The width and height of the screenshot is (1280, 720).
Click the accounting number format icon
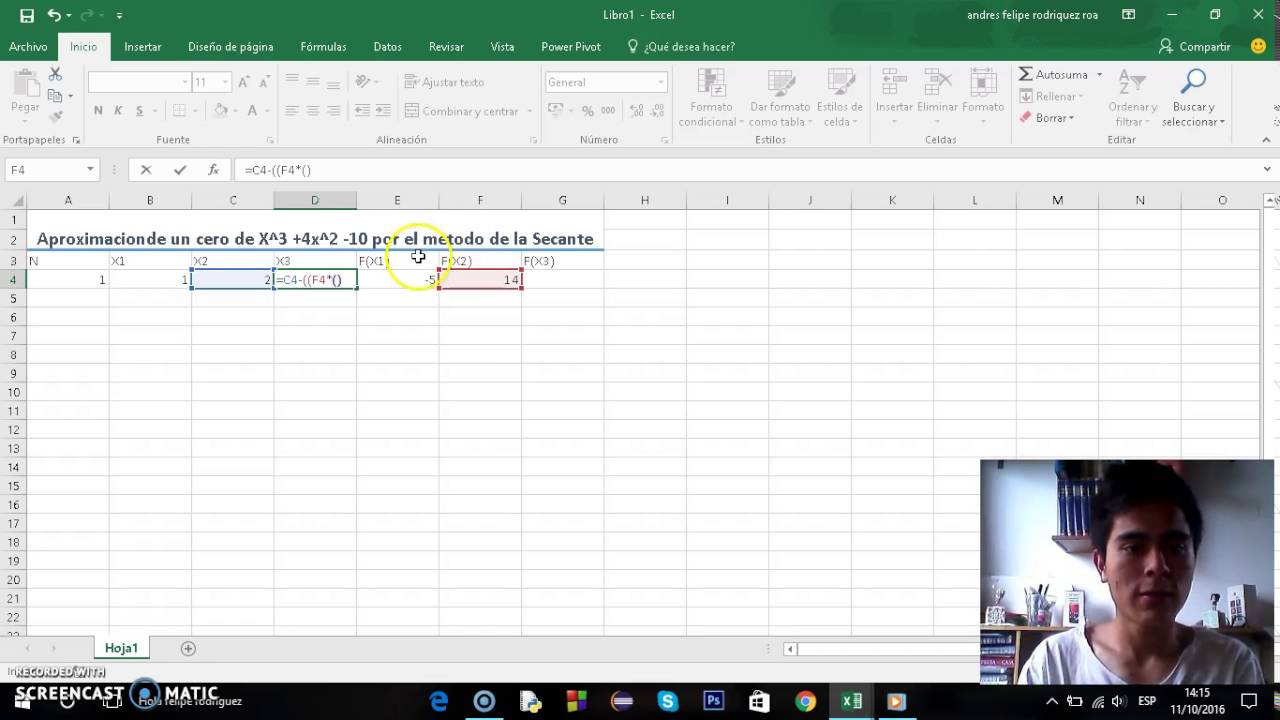click(x=556, y=111)
